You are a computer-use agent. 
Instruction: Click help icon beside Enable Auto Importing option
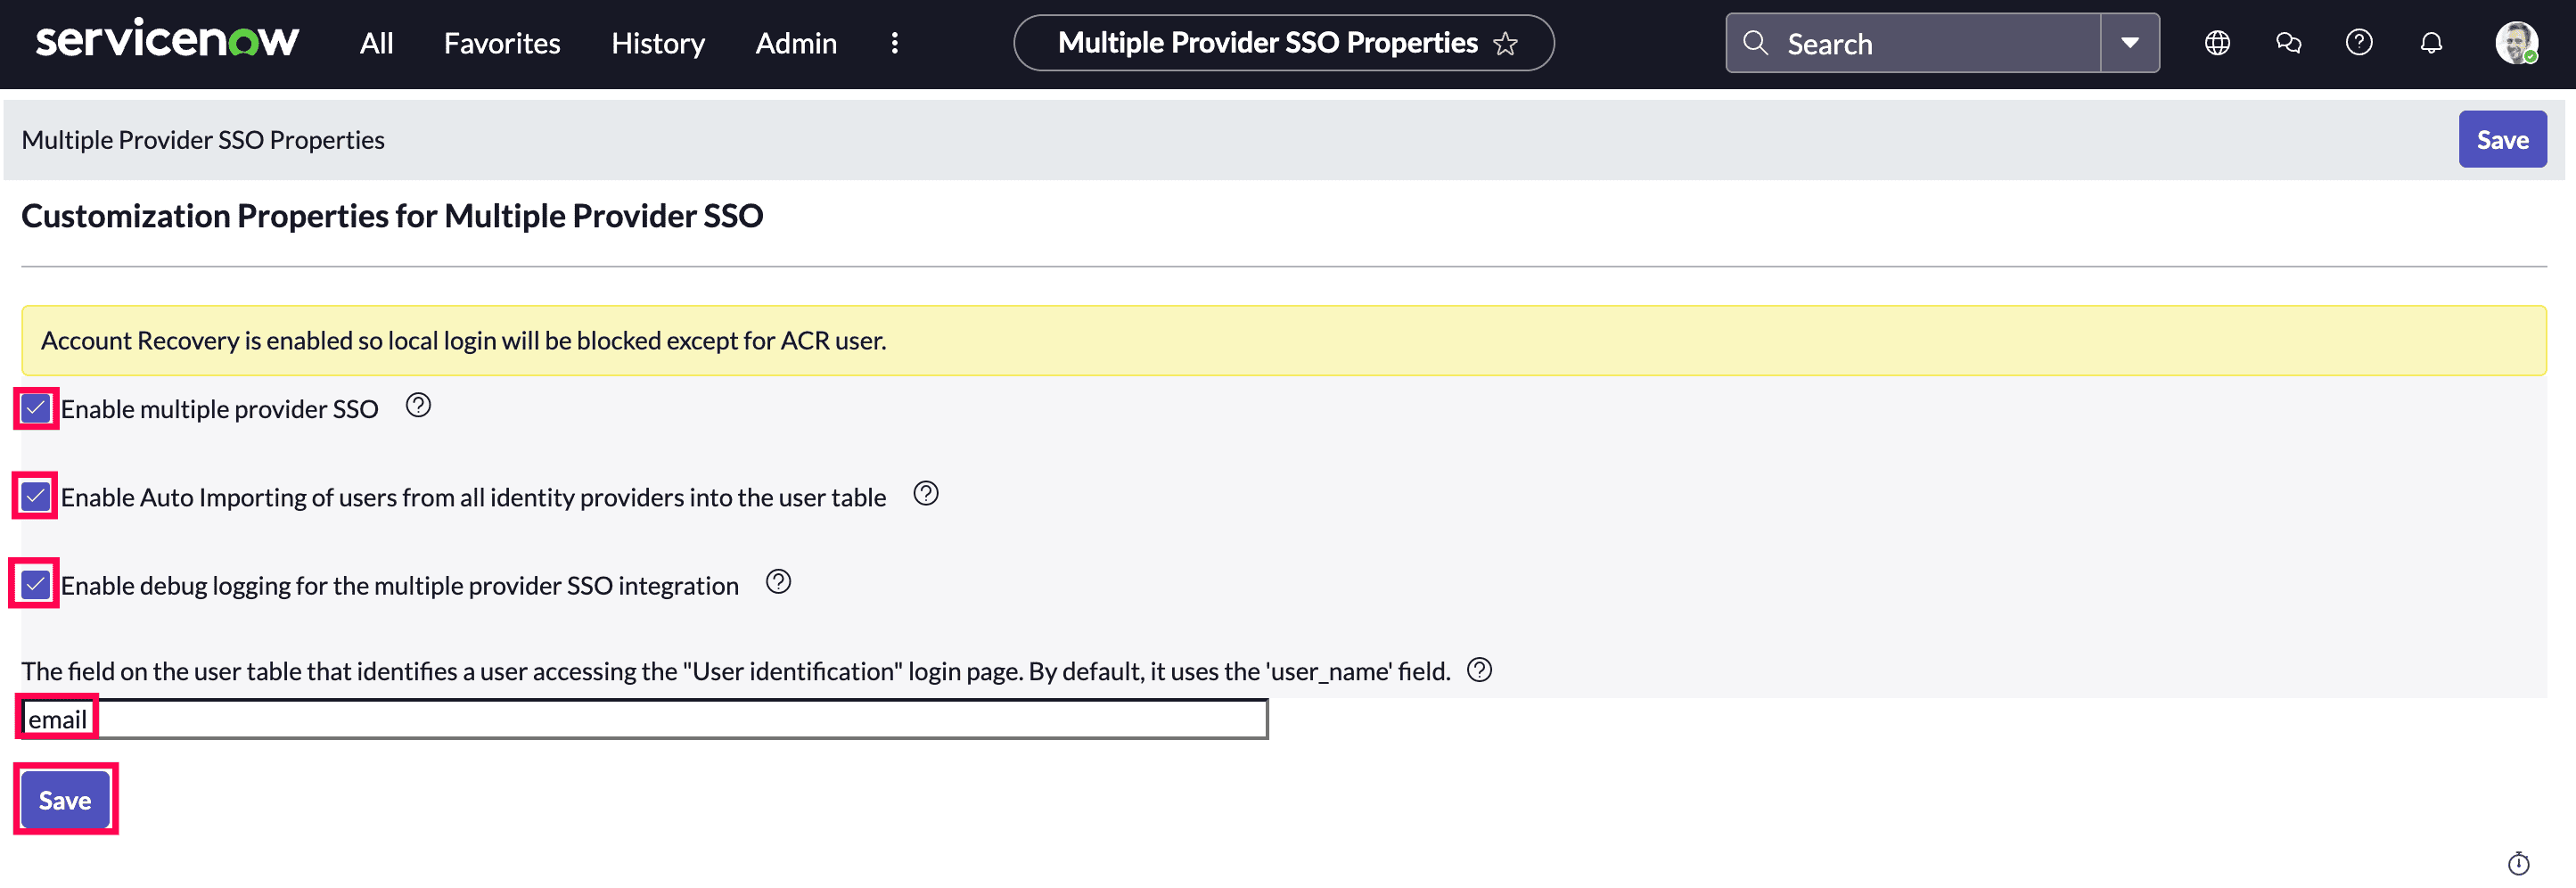[926, 494]
